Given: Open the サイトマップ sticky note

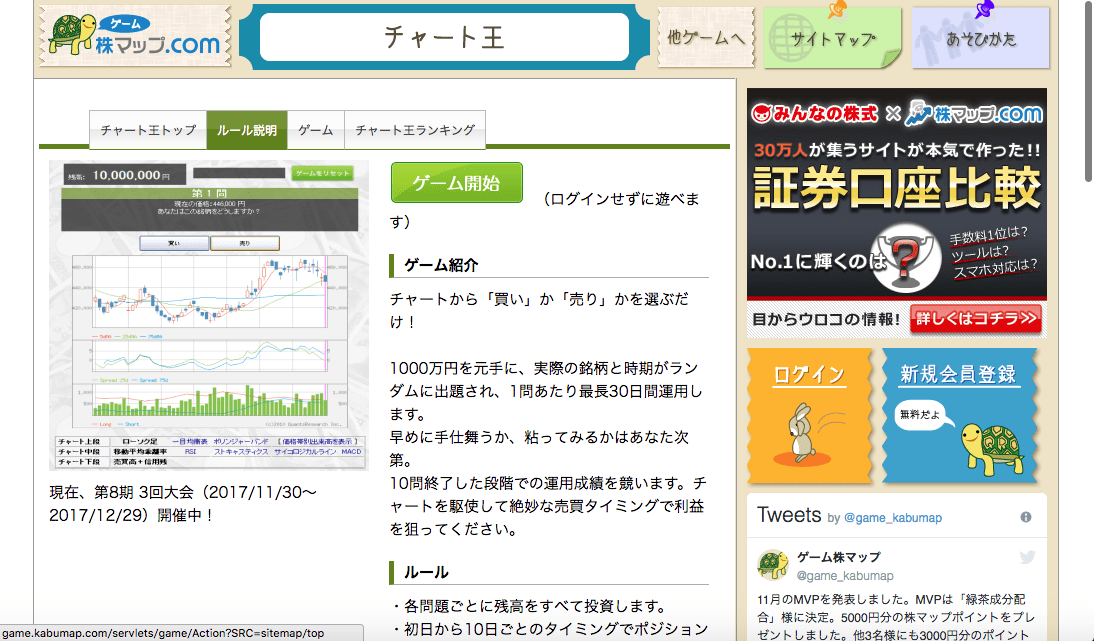Looking at the screenshot, I should [832, 40].
